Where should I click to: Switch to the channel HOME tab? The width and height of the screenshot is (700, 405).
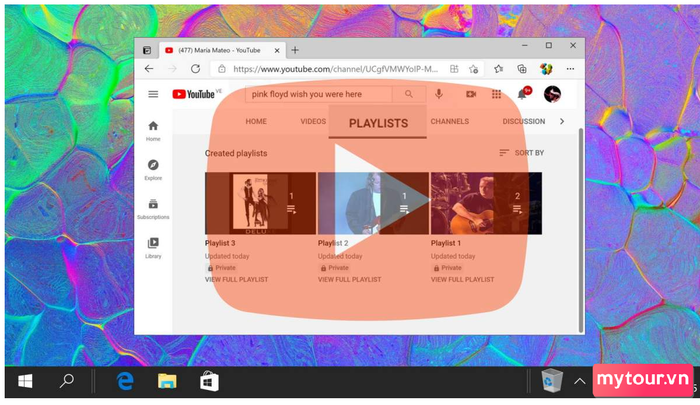click(256, 121)
